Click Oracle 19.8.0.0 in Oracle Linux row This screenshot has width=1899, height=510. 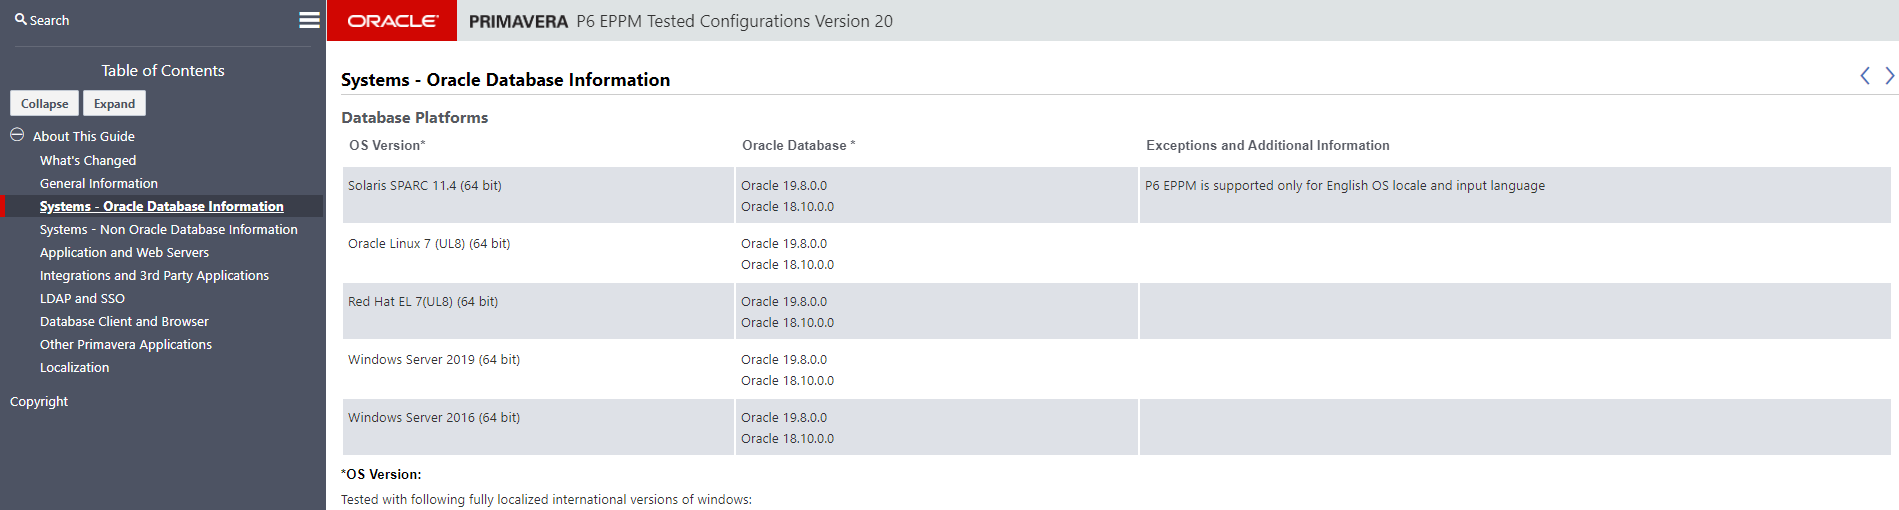784,243
